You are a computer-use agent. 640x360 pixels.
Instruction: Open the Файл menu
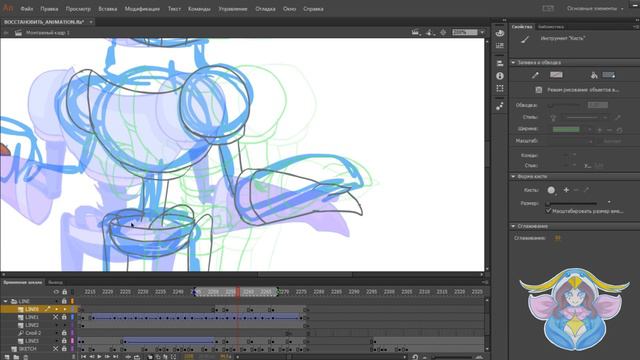point(27,9)
